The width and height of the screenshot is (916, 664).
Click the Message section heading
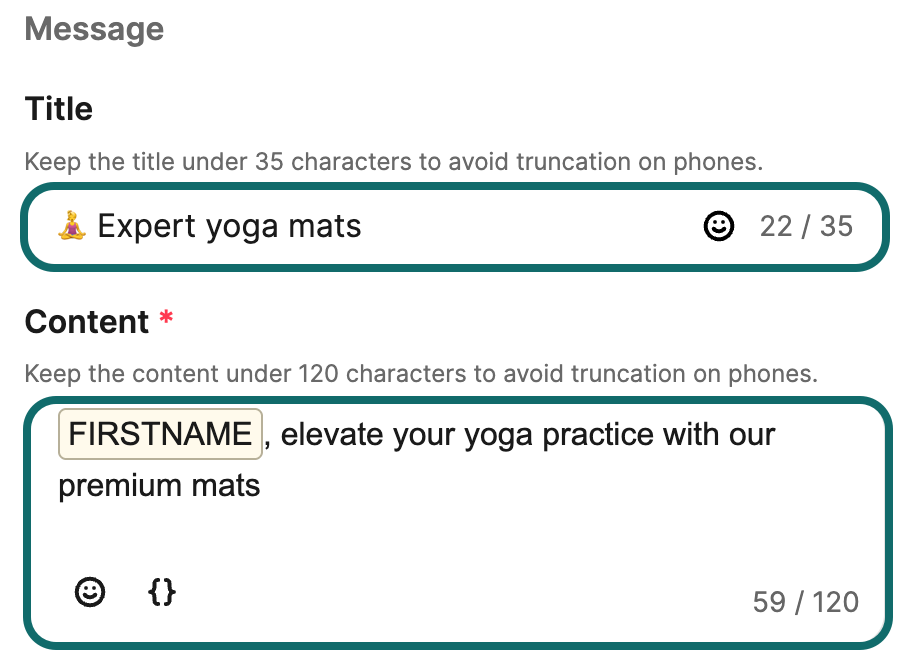[x=94, y=29]
